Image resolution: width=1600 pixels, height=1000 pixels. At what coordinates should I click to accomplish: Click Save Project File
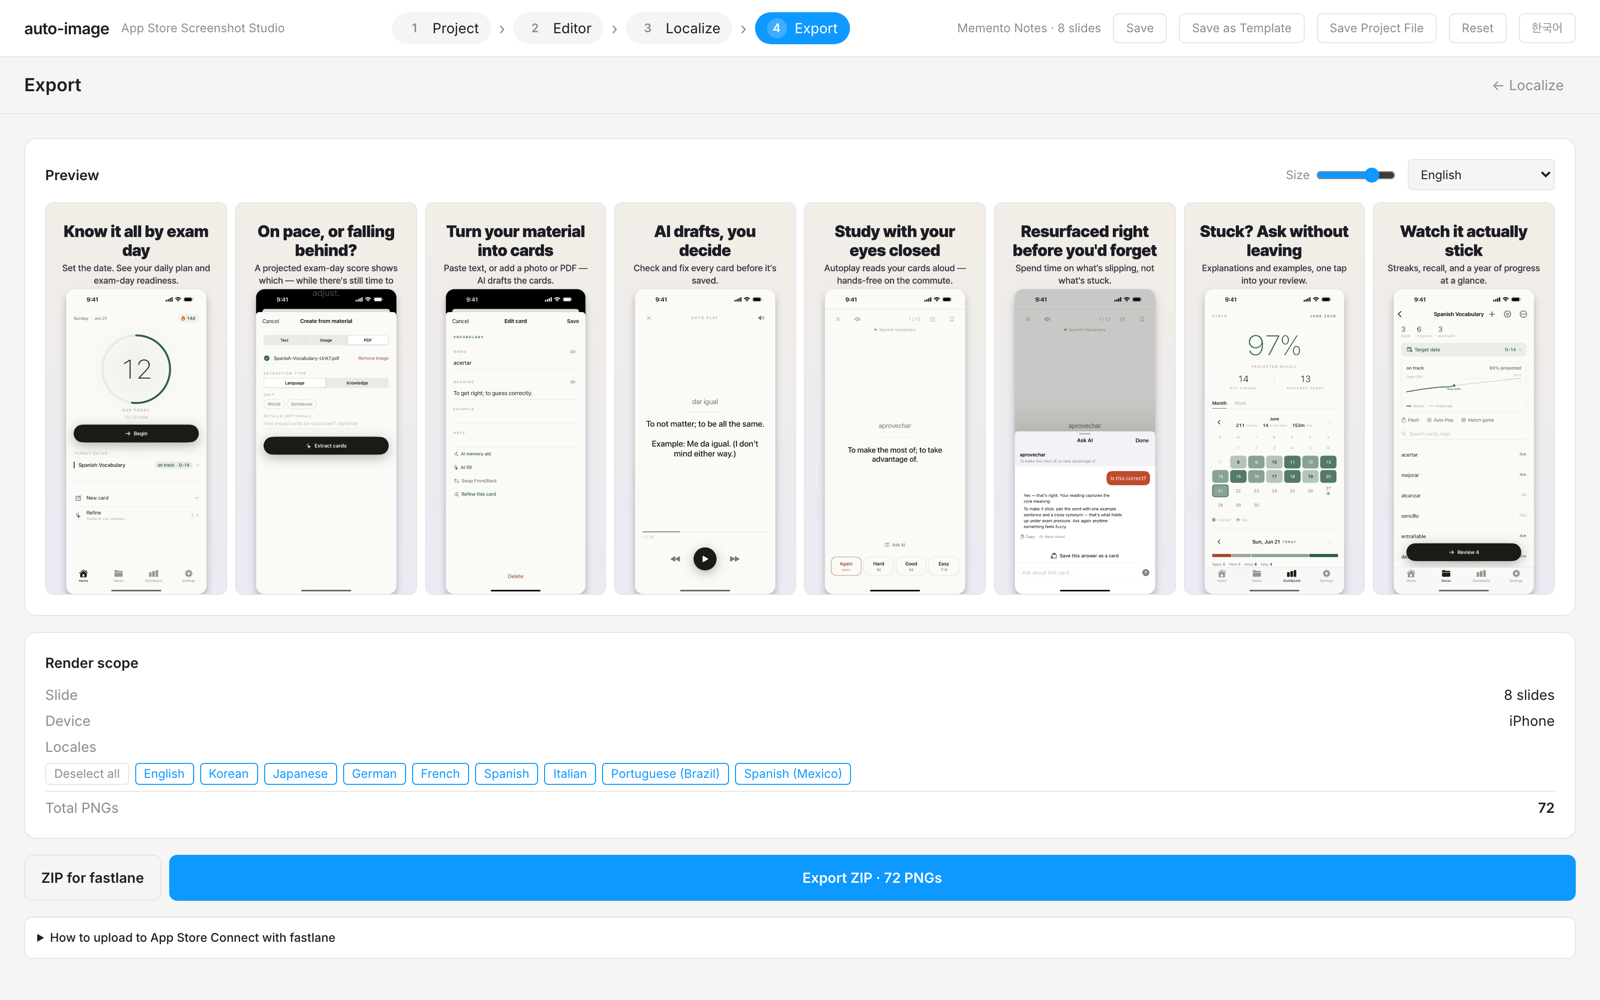[x=1376, y=28]
